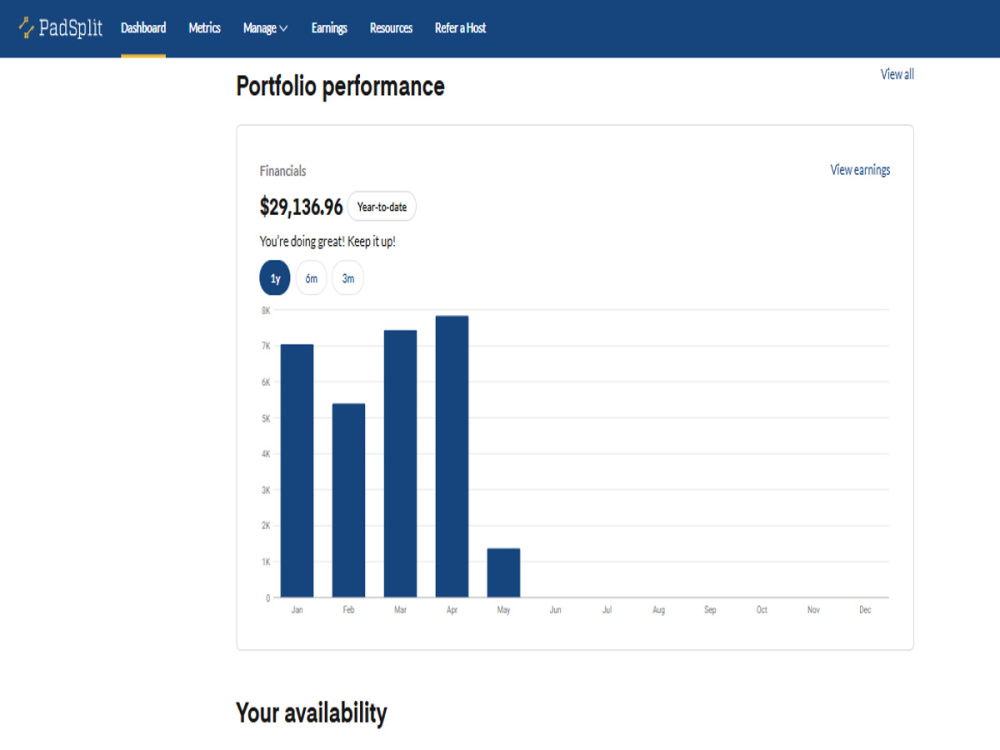Click the Jun axis label

tap(555, 610)
